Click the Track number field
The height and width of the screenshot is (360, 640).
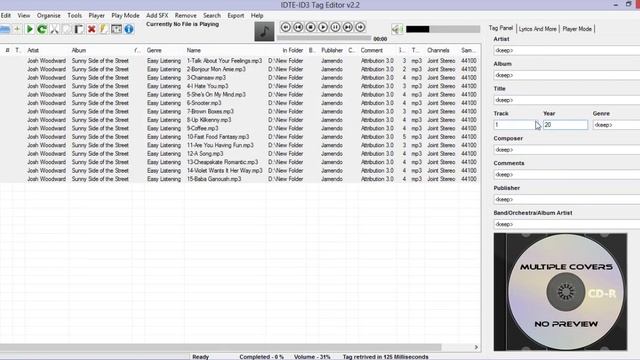[x=515, y=125]
